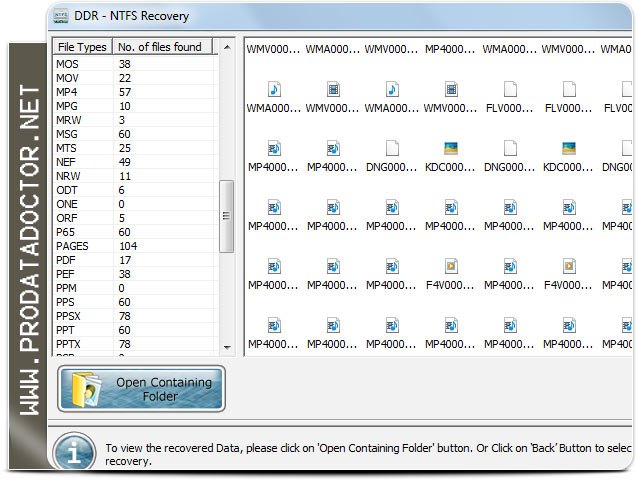Select the PPM row with 0 files
Image resolution: width=636 pixels, height=482 pixels.
pyautogui.click(x=135, y=288)
